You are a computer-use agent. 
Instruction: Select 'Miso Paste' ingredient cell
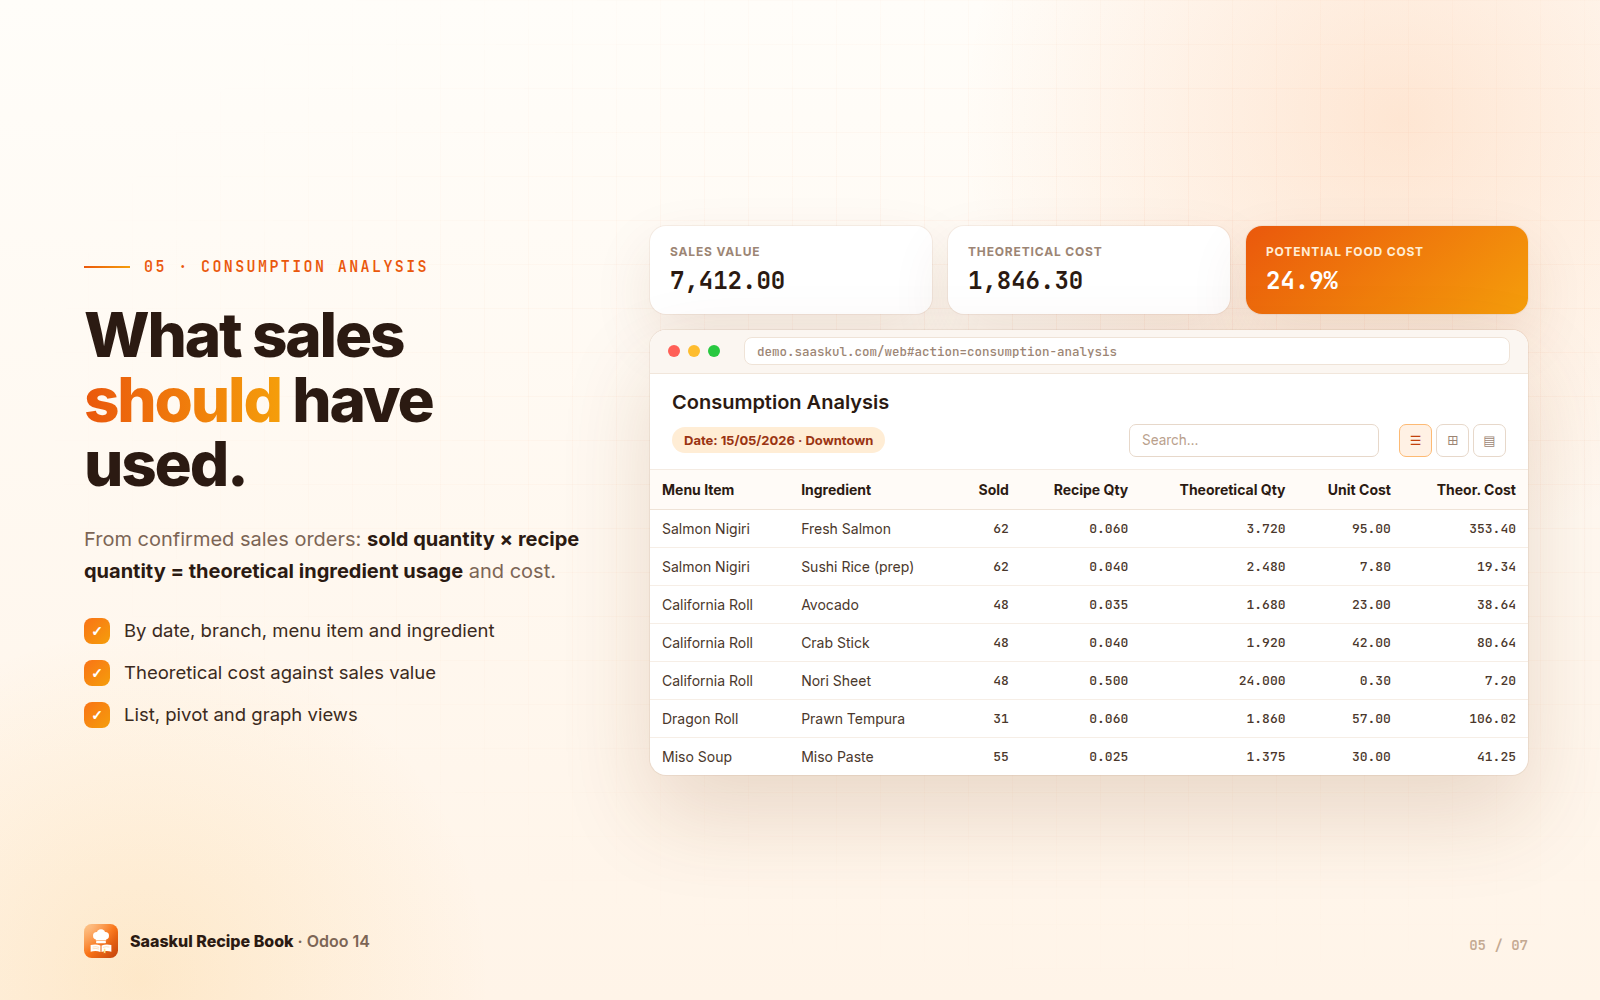pos(837,757)
